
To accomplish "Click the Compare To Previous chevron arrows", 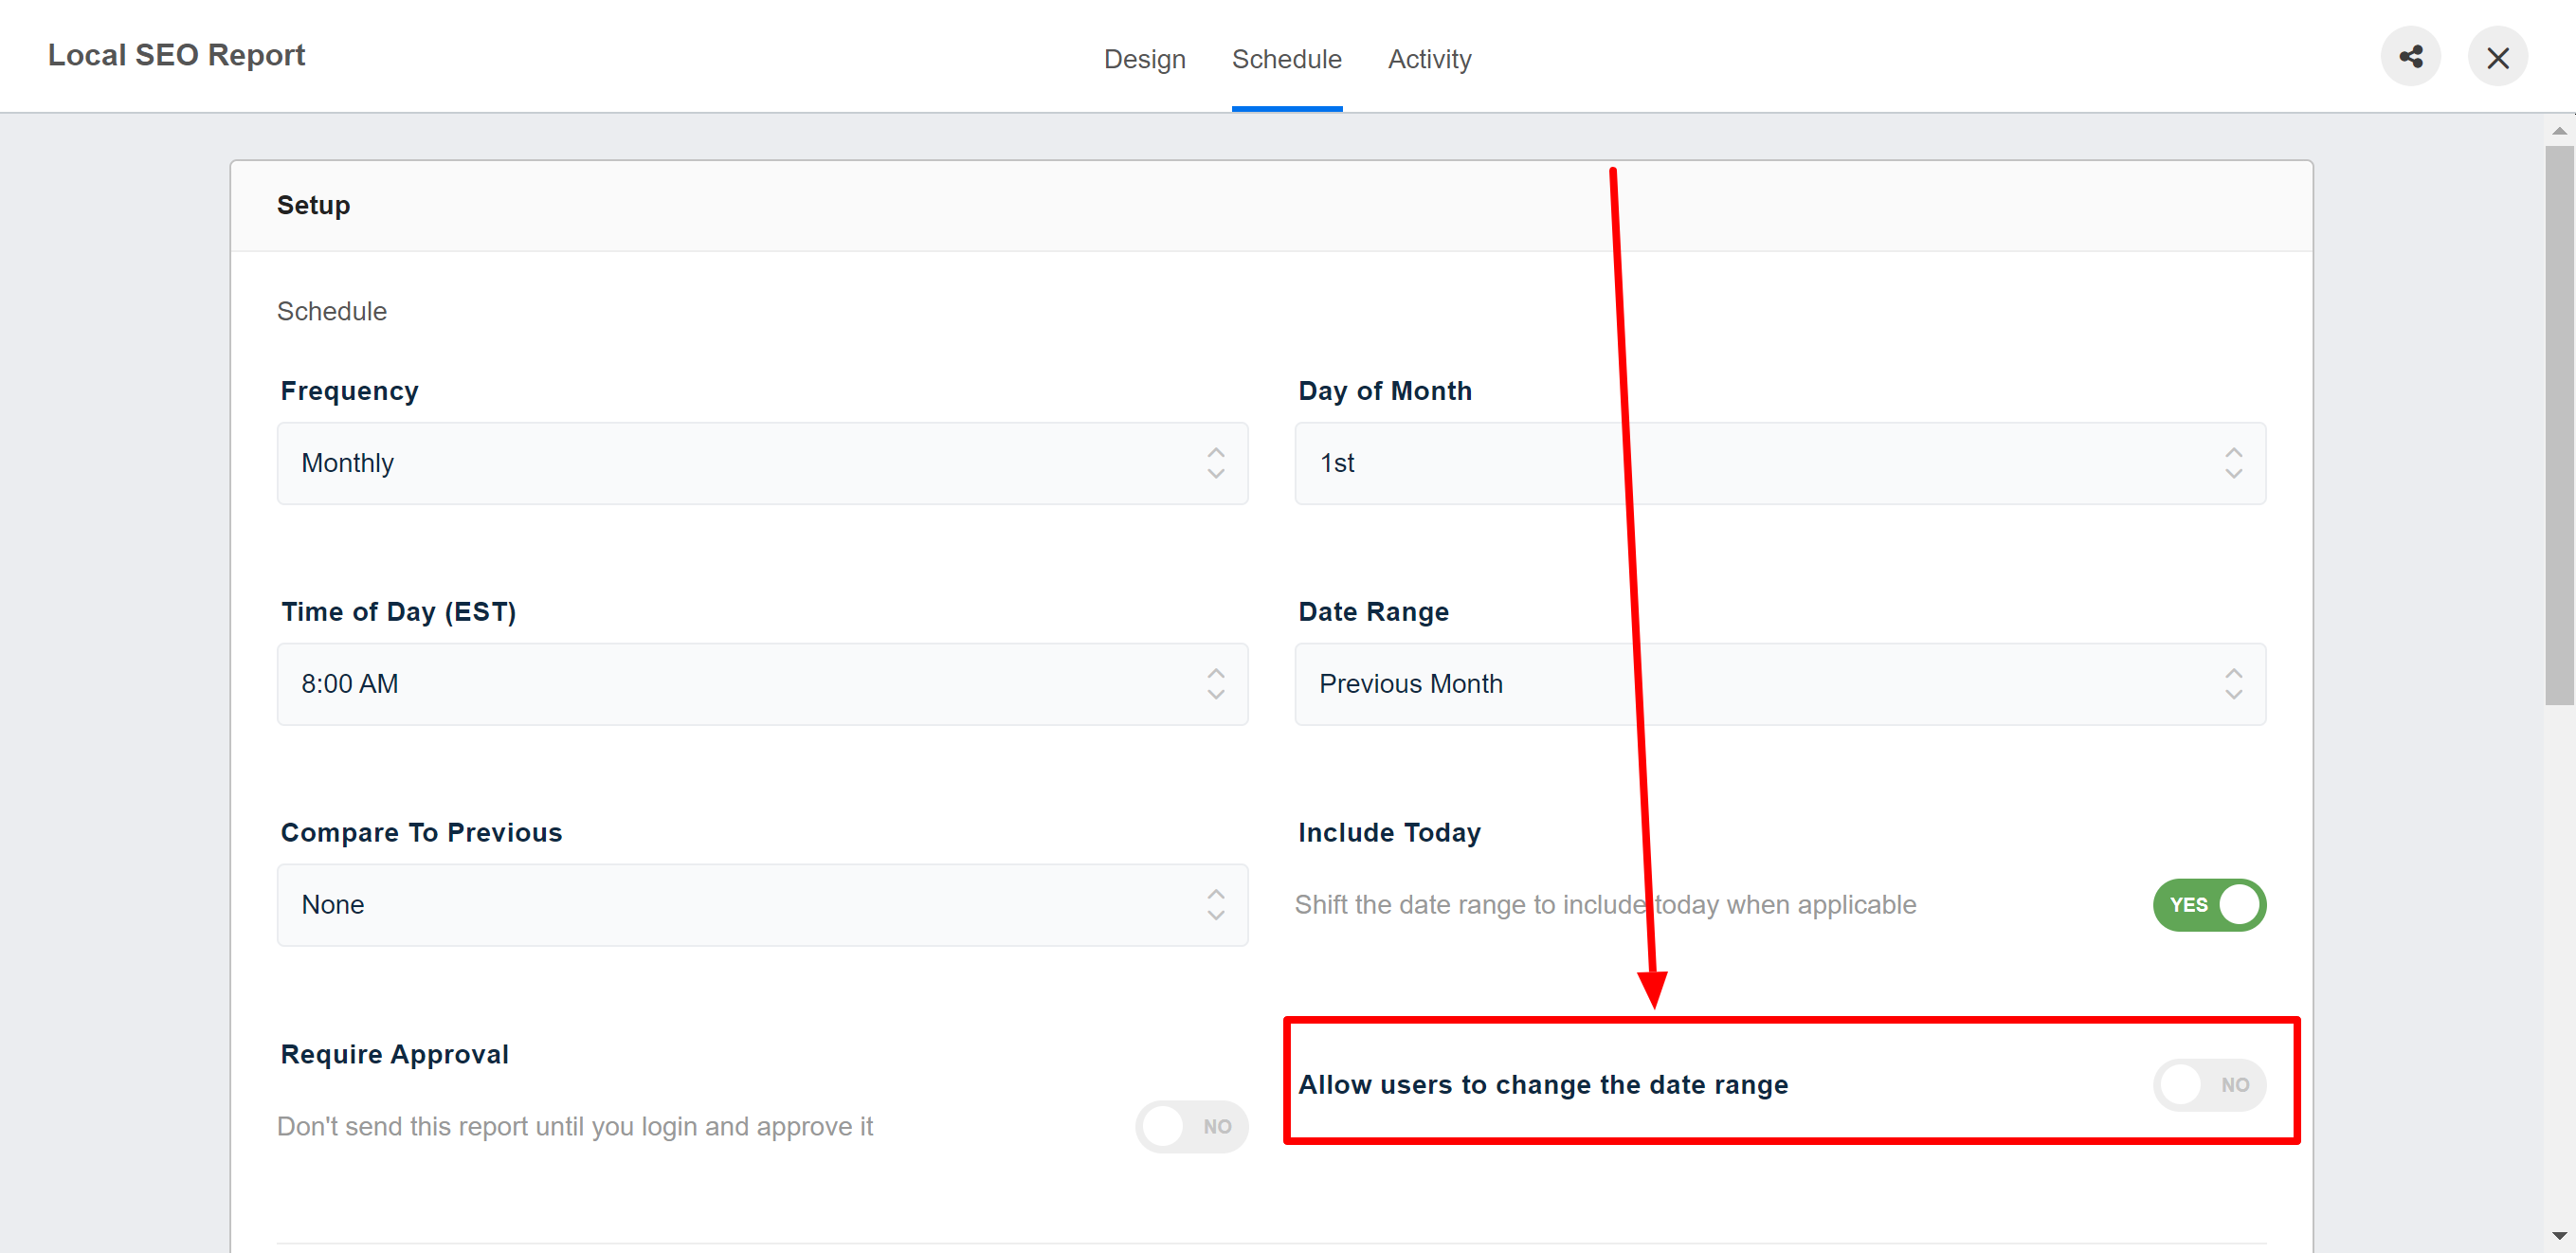I will pyautogui.click(x=1215, y=905).
